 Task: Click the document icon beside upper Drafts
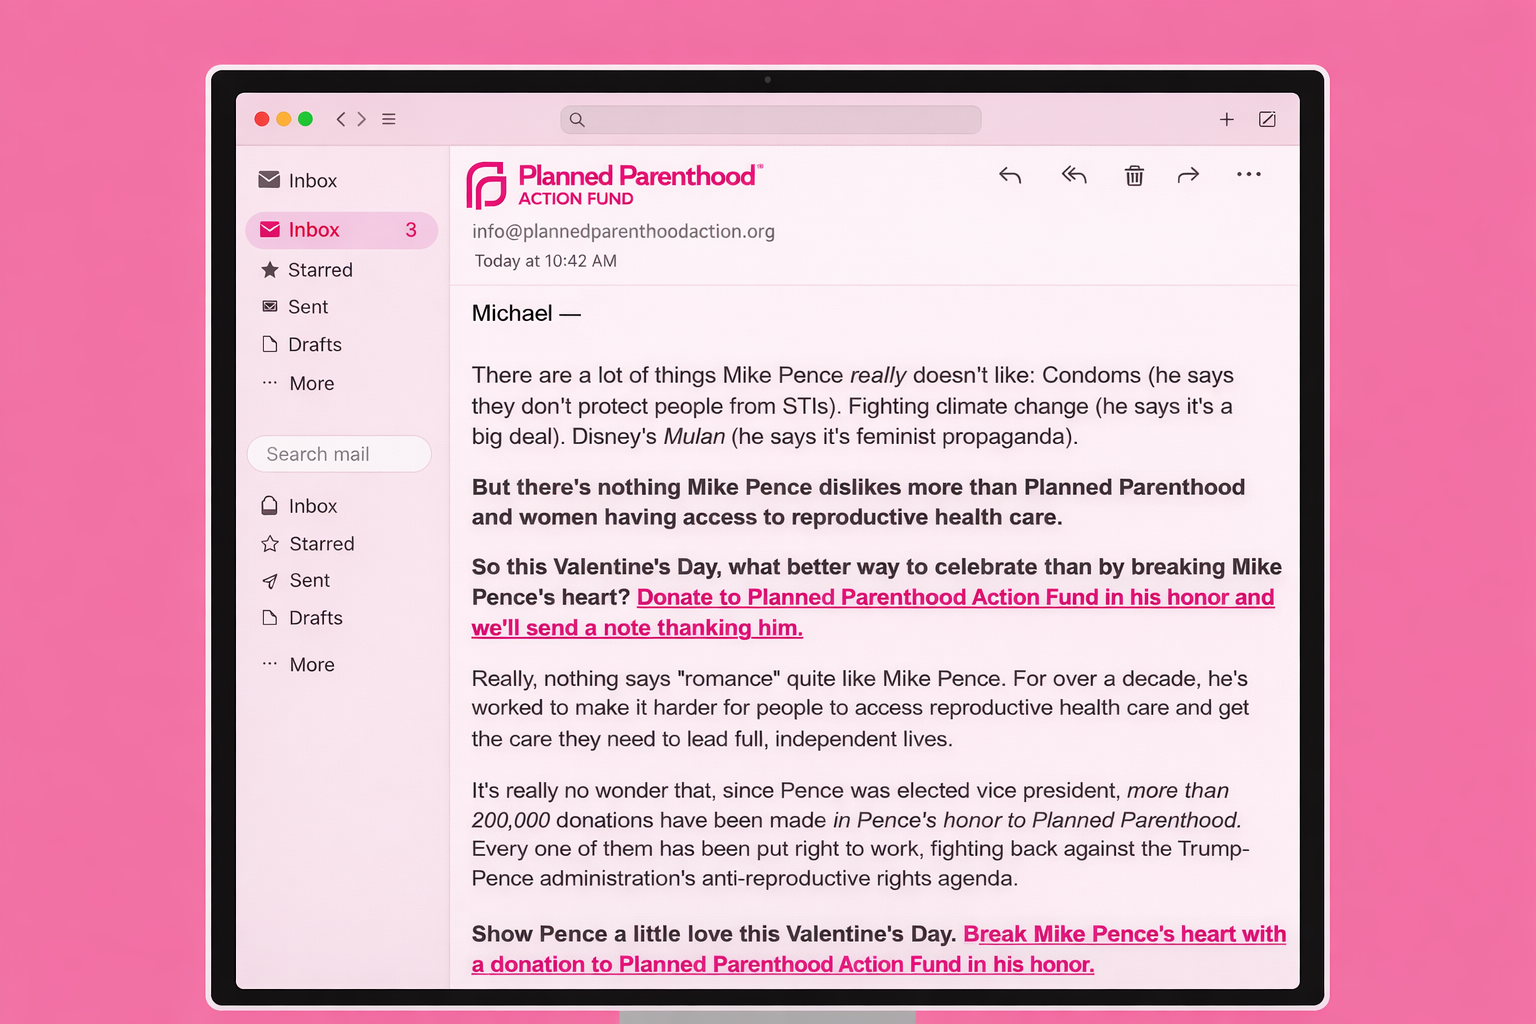click(x=270, y=344)
